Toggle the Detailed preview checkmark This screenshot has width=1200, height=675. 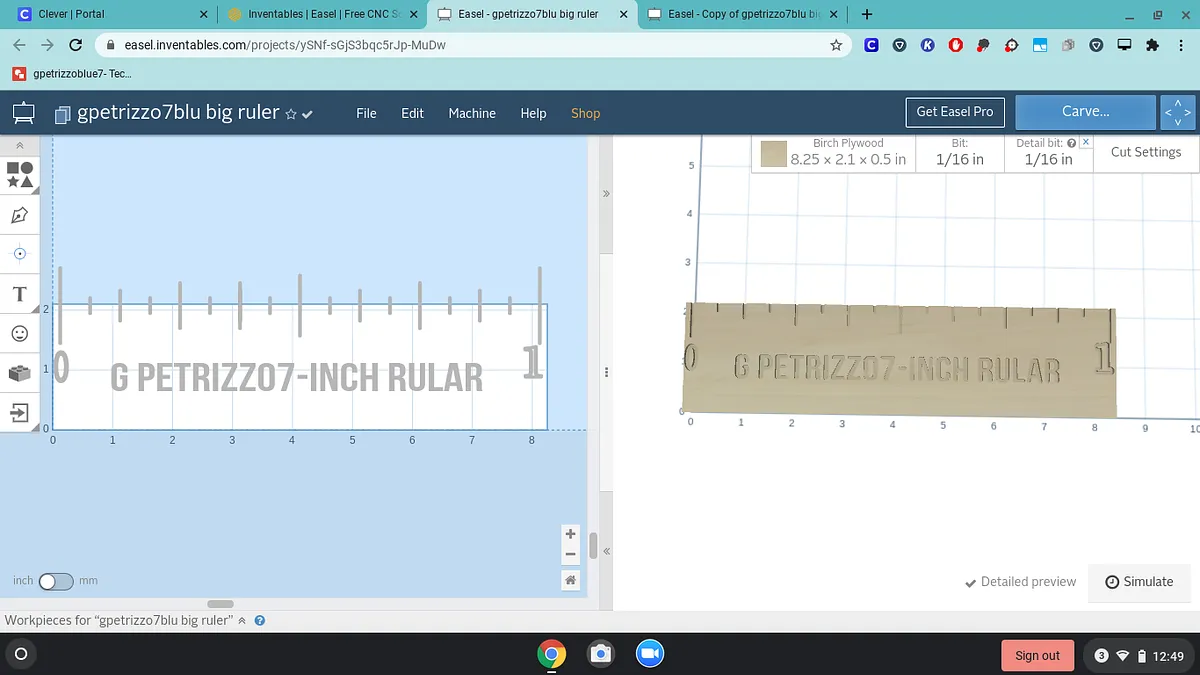[1020, 582]
